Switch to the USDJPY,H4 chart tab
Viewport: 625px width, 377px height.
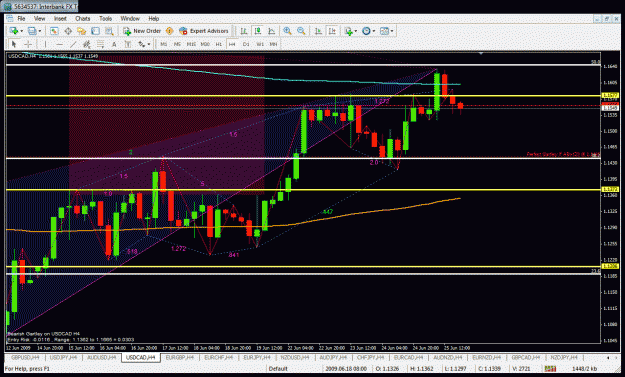click(x=63, y=357)
